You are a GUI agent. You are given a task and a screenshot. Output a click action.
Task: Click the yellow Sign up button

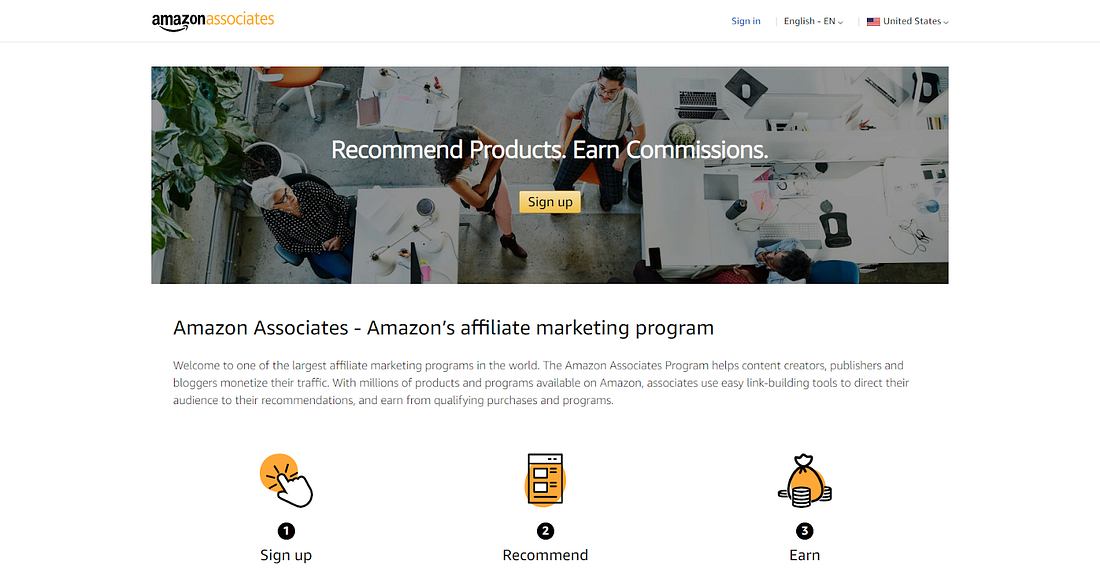coord(550,202)
